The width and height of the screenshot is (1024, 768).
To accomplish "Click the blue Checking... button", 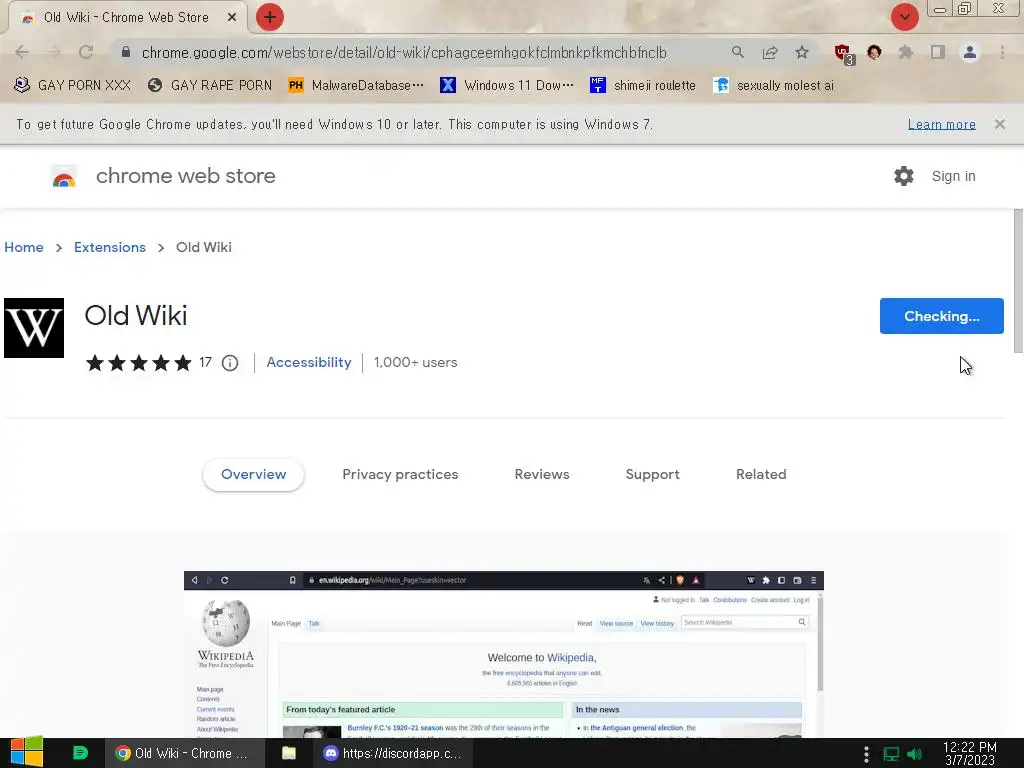I will [941, 316].
